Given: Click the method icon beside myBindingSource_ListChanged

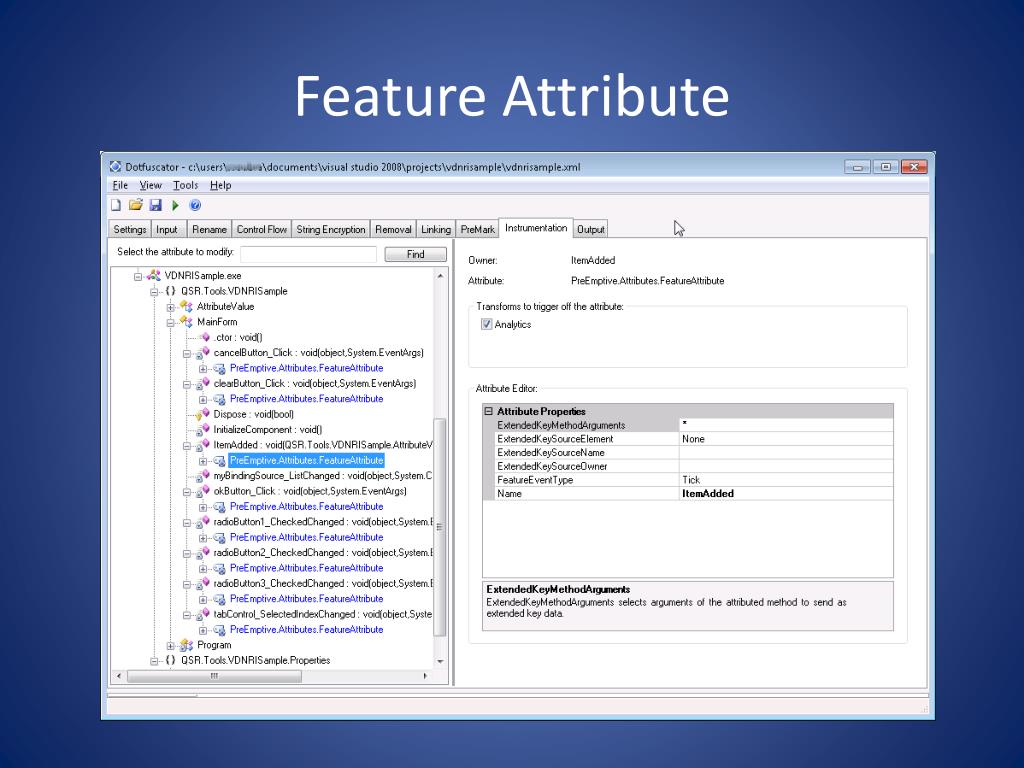Looking at the screenshot, I should pos(202,476).
